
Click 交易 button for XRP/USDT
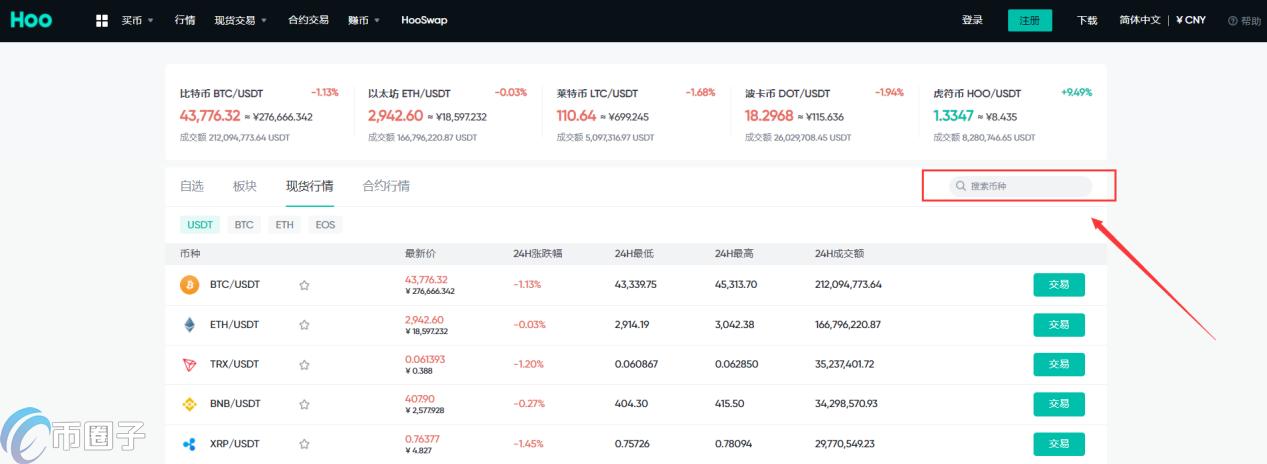point(1059,443)
